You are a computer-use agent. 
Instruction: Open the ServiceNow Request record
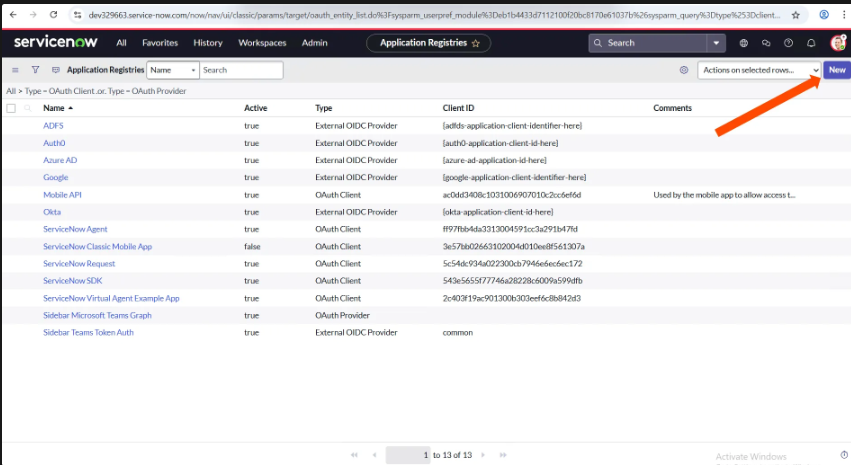(79, 263)
